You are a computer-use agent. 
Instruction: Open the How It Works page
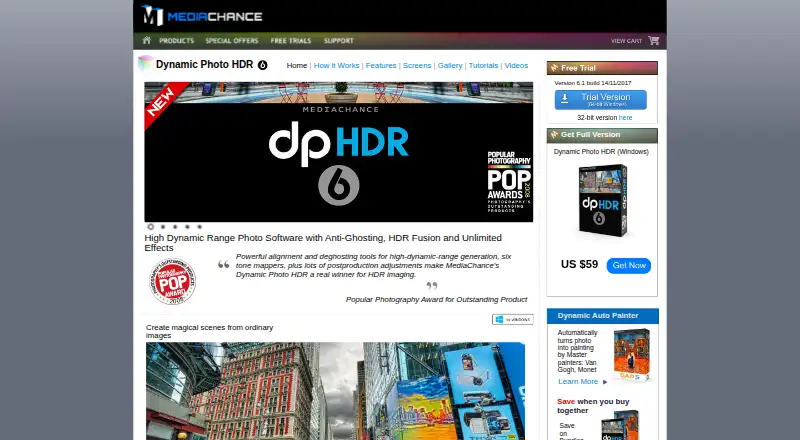[x=337, y=65]
